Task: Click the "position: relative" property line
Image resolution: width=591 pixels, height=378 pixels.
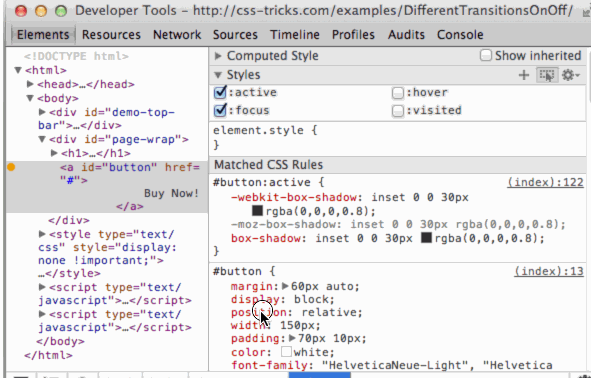Action: click(297, 312)
